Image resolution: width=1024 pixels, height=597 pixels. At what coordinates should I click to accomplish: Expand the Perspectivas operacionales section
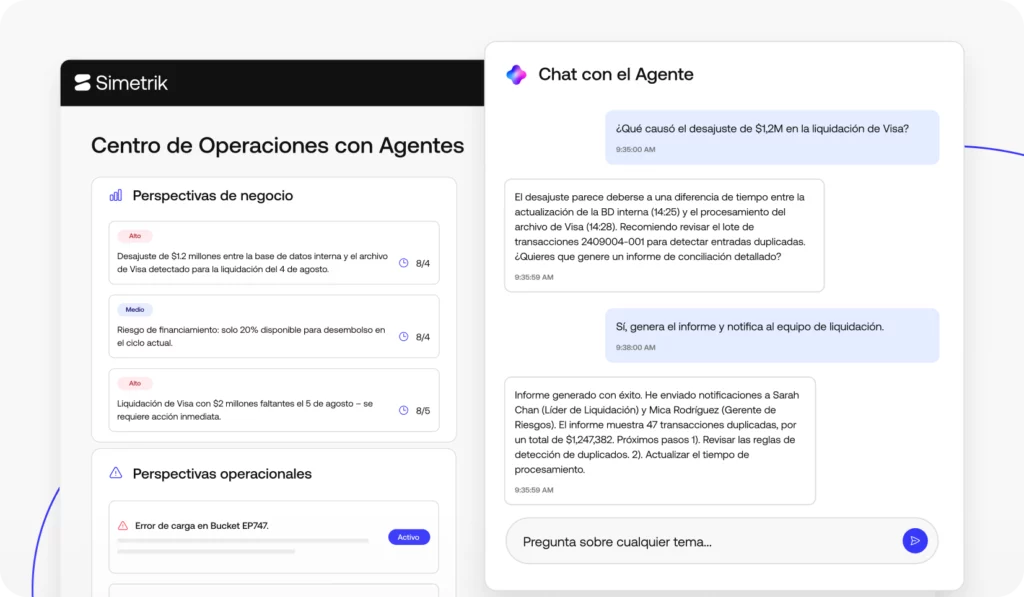[x=222, y=473]
